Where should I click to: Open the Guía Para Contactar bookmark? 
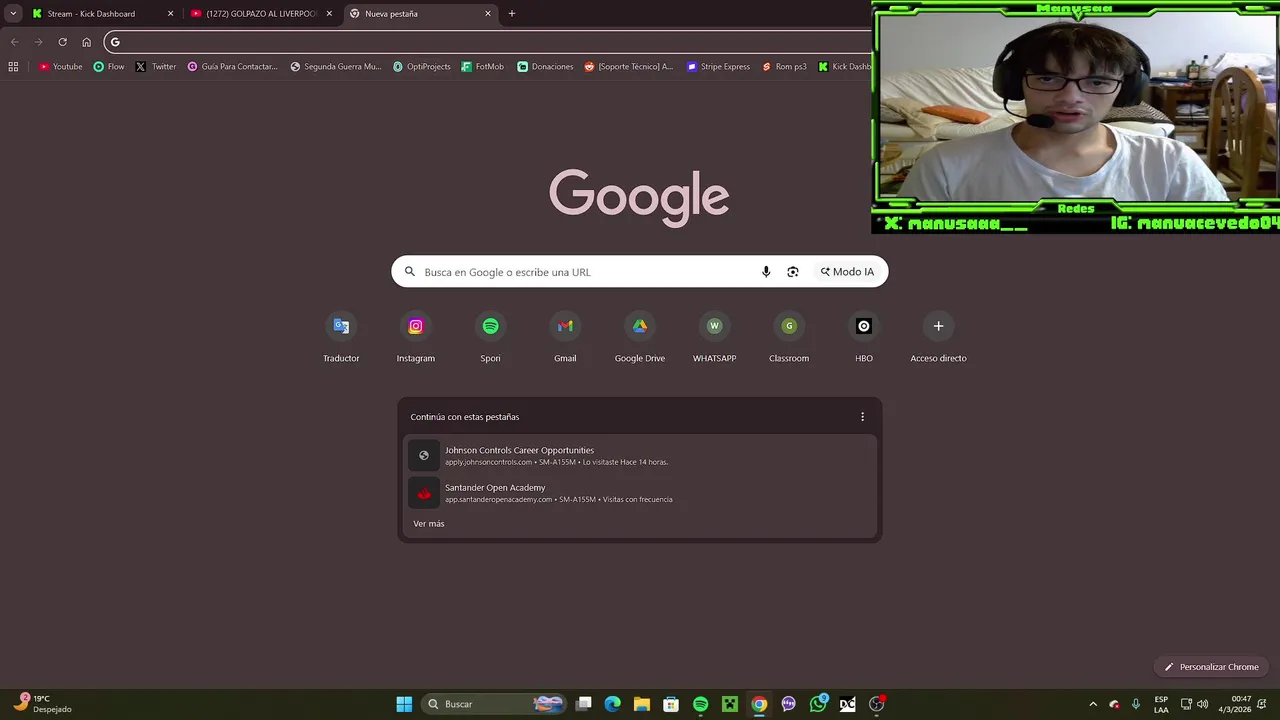pyautogui.click(x=233, y=67)
